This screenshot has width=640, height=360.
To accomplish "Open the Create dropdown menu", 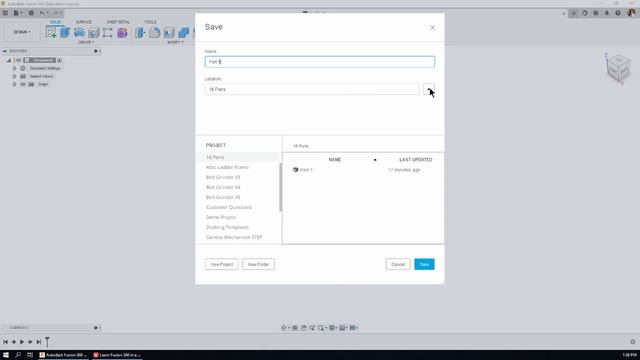I will (86, 42).
